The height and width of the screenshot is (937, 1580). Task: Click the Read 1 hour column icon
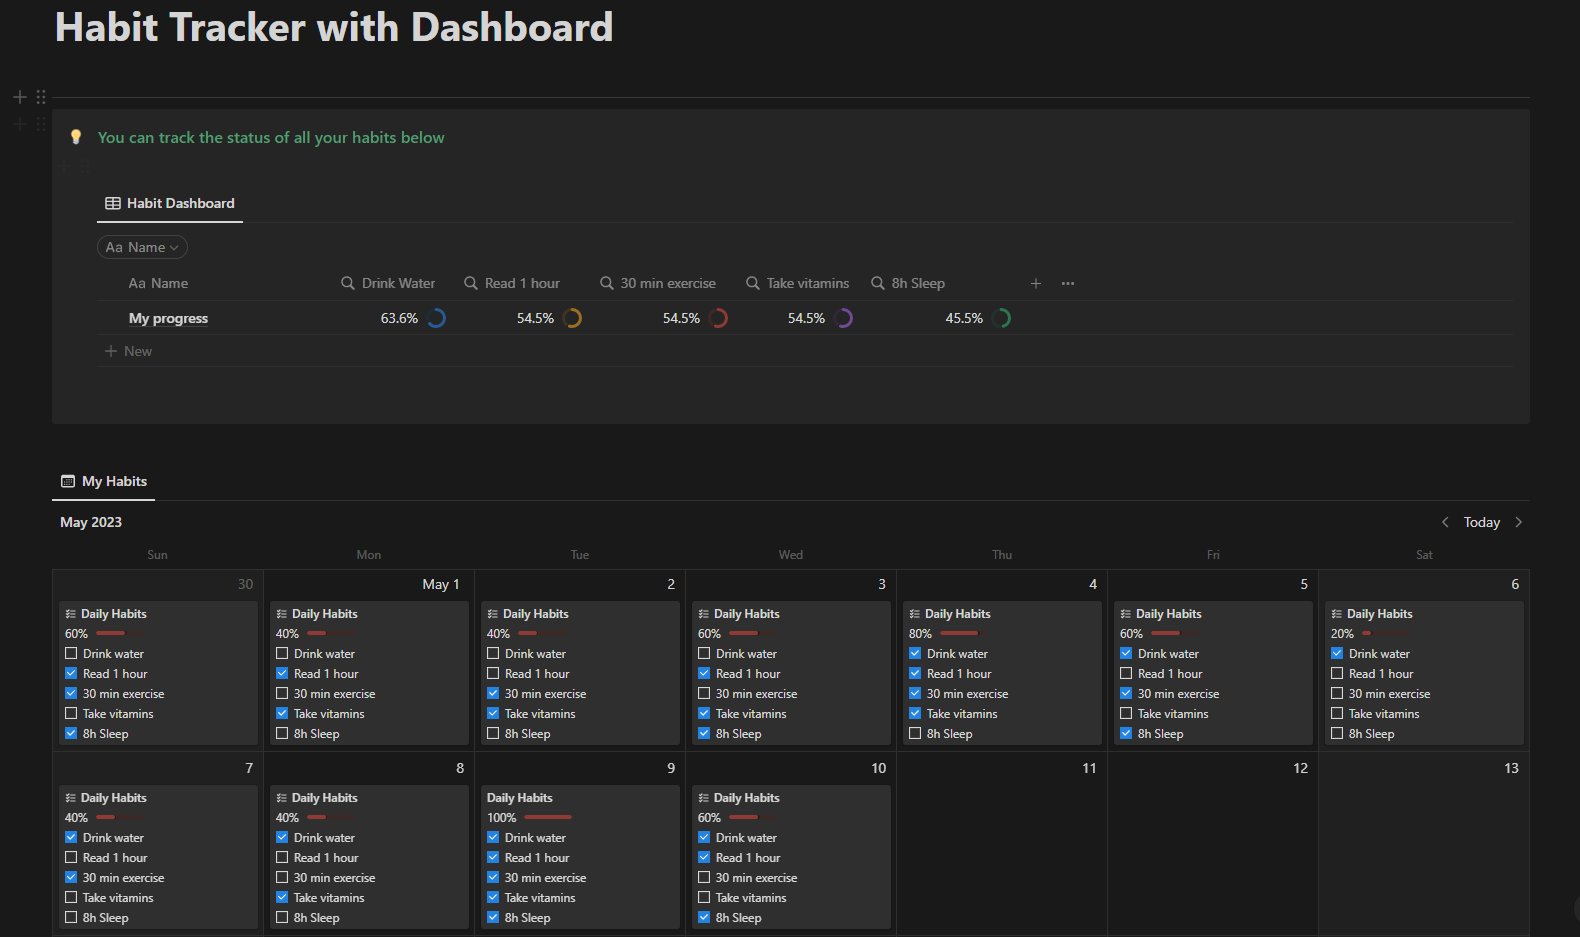click(471, 283)
